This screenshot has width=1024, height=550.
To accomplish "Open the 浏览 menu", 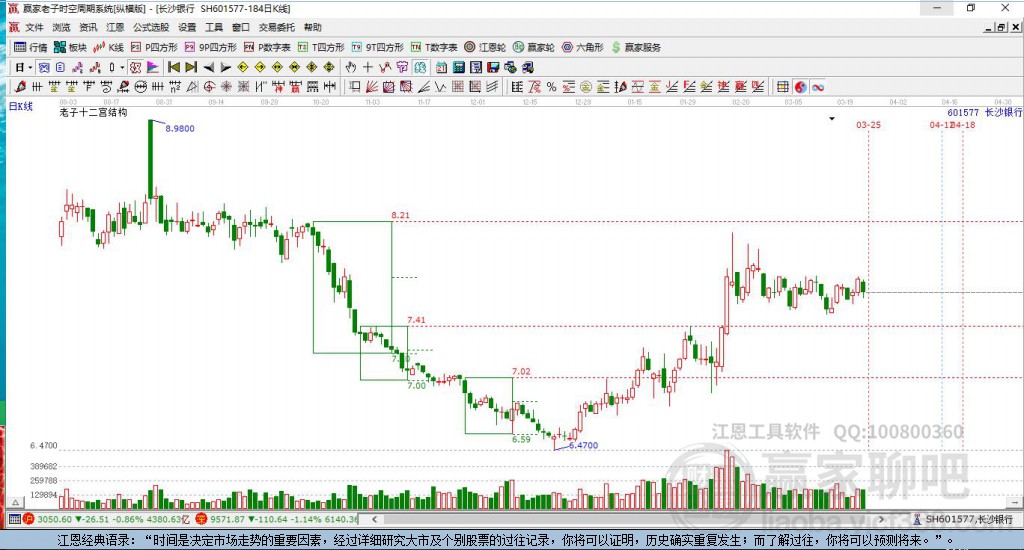I will (x=61, y=27).
